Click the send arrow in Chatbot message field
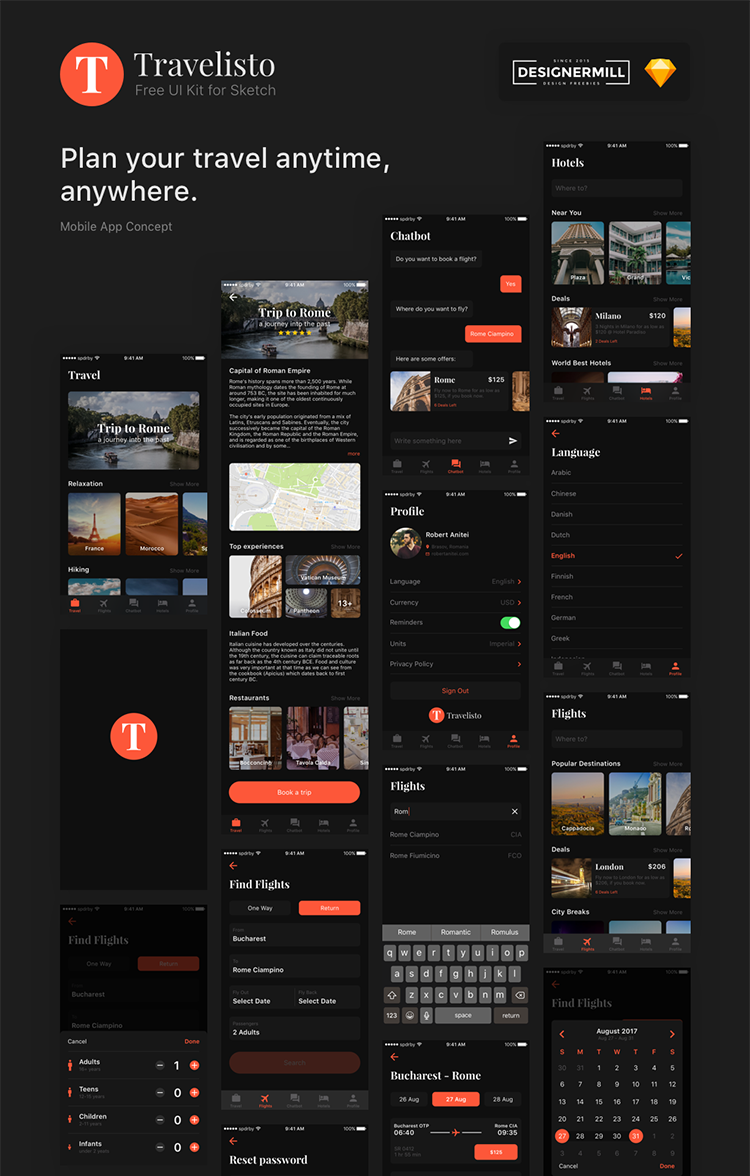 [x=513, y=441]
